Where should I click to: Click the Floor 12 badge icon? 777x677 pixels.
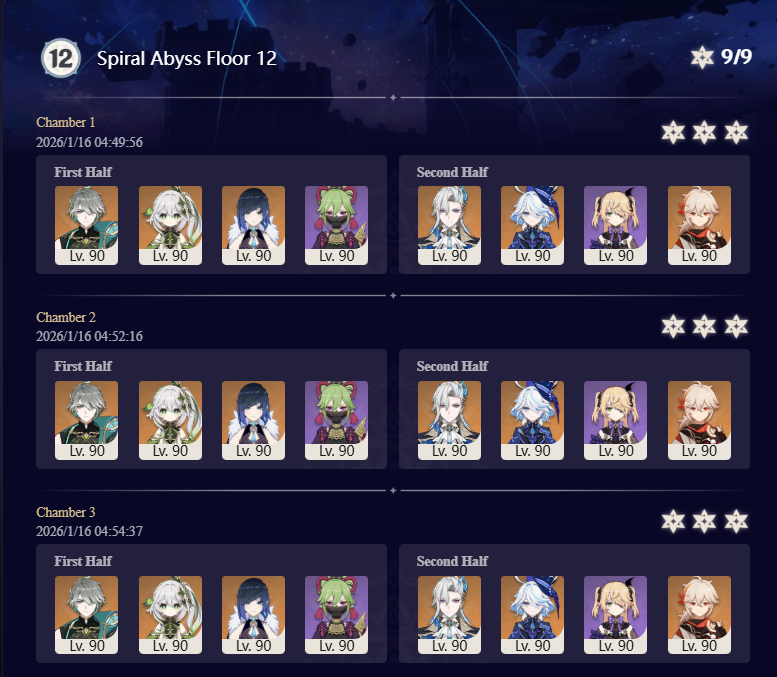tap(60, 58)
